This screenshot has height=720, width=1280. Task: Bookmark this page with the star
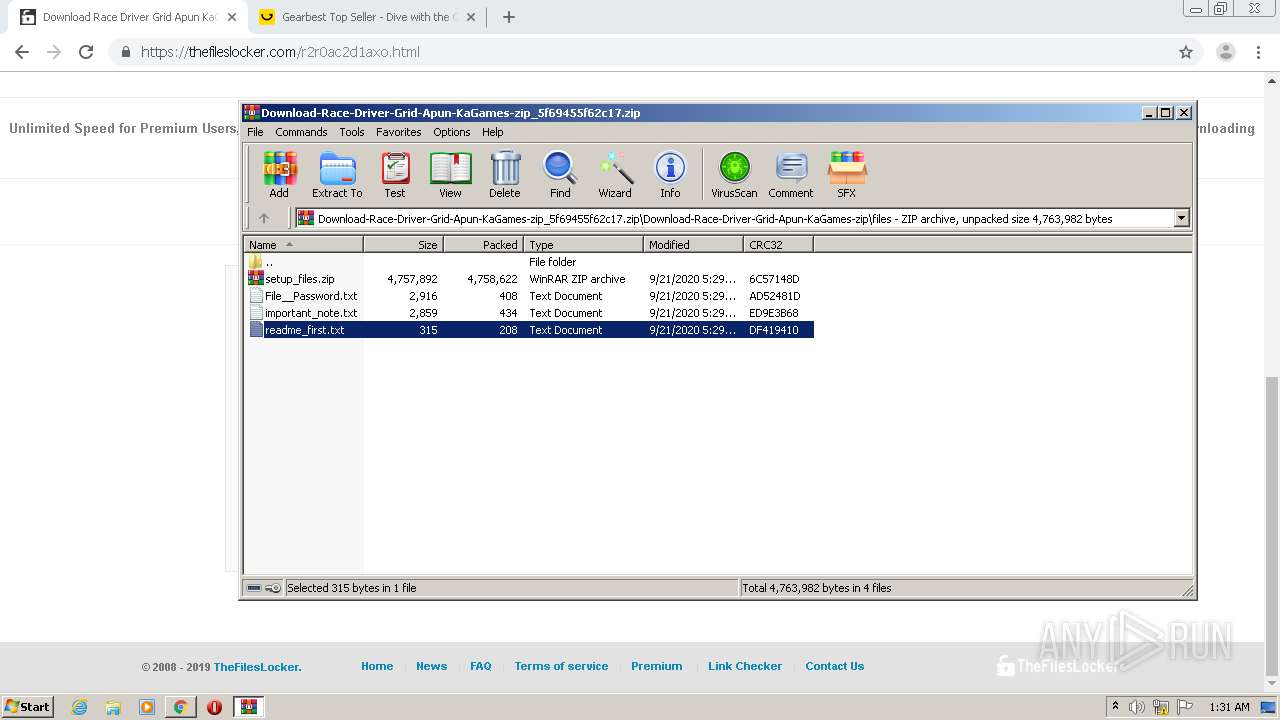[x=1186, y=52]
